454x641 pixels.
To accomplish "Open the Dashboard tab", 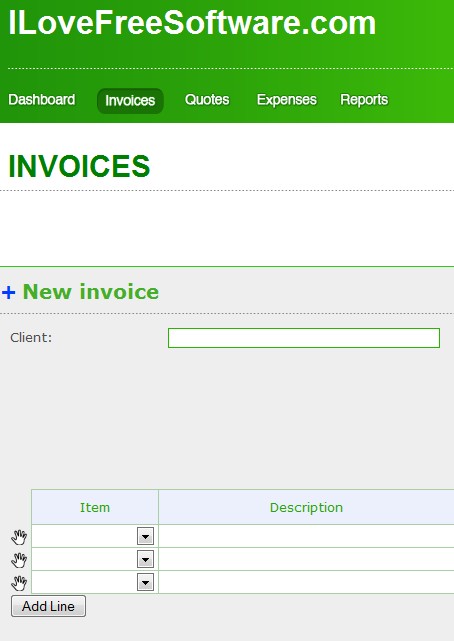I will point(41,100).
